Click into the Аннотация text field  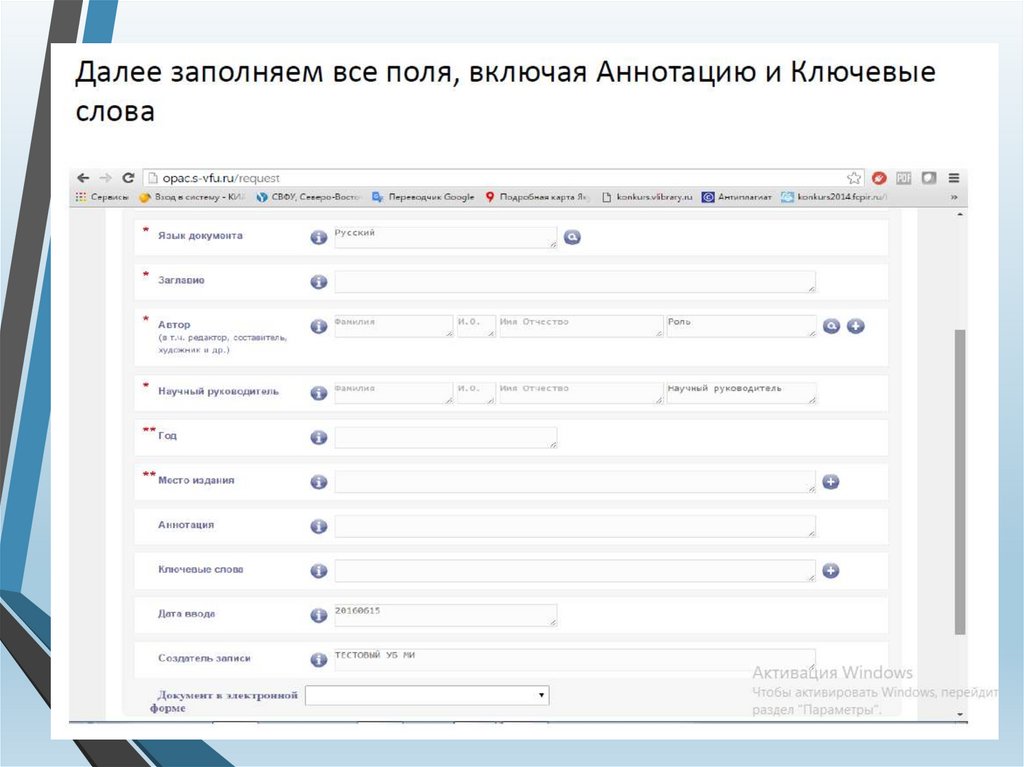(x=574, y=526)
